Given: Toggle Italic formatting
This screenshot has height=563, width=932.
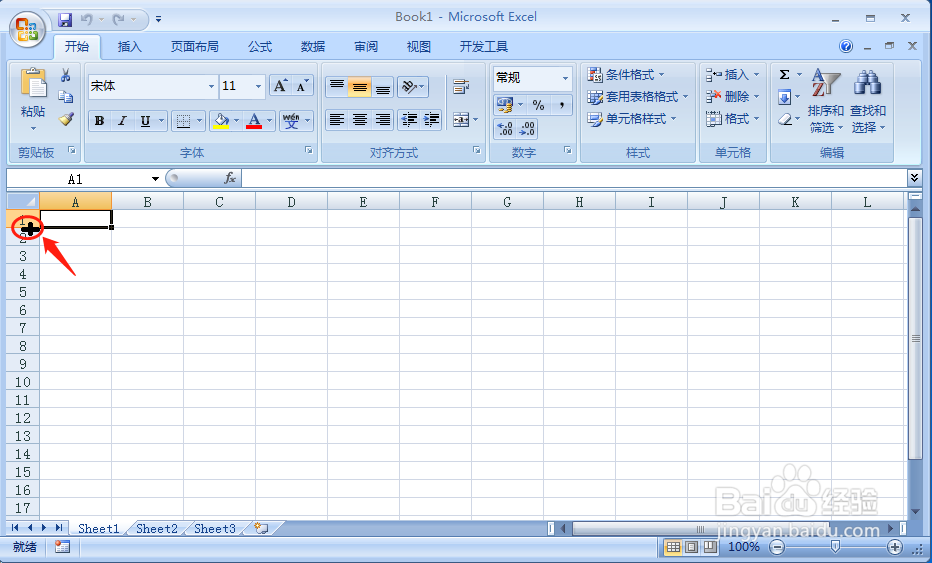Looking at the screenshot, I should [x=122, y=121].
